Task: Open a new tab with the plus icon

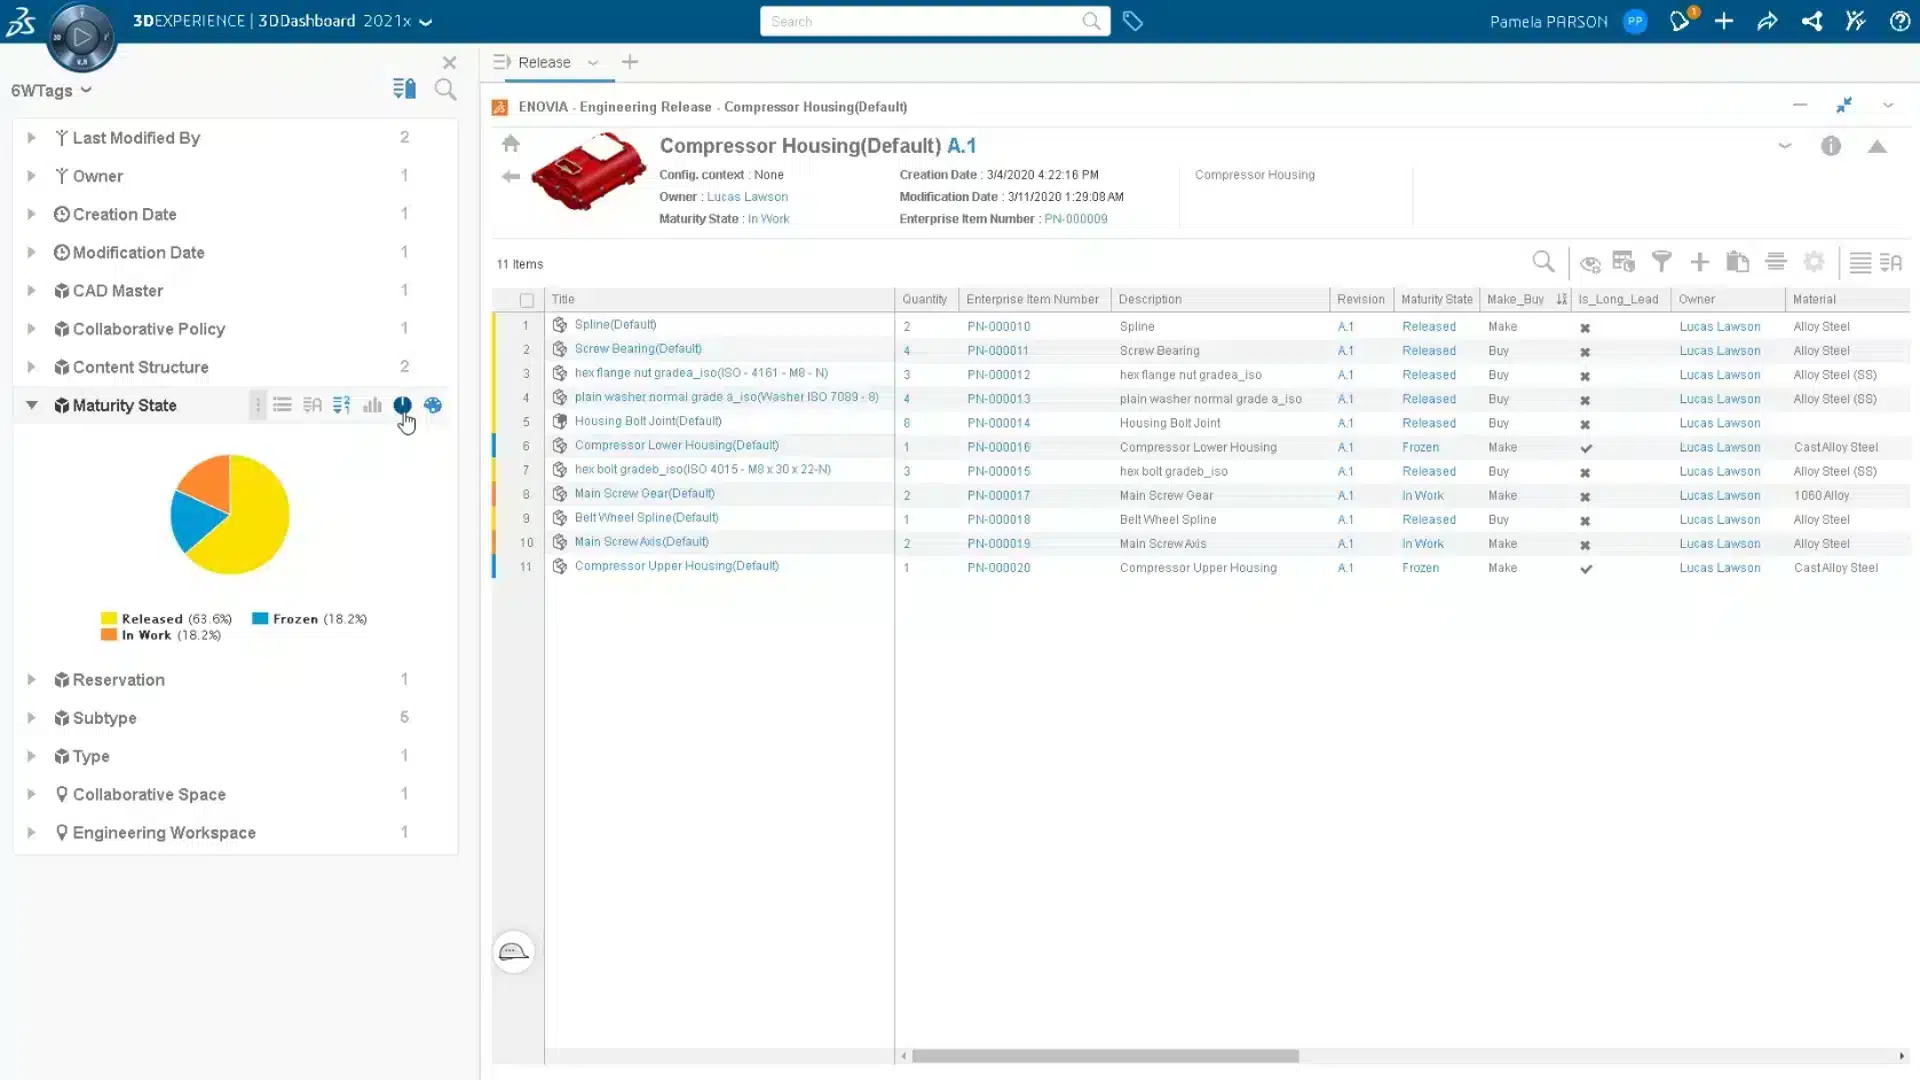Action: point(630,62)
